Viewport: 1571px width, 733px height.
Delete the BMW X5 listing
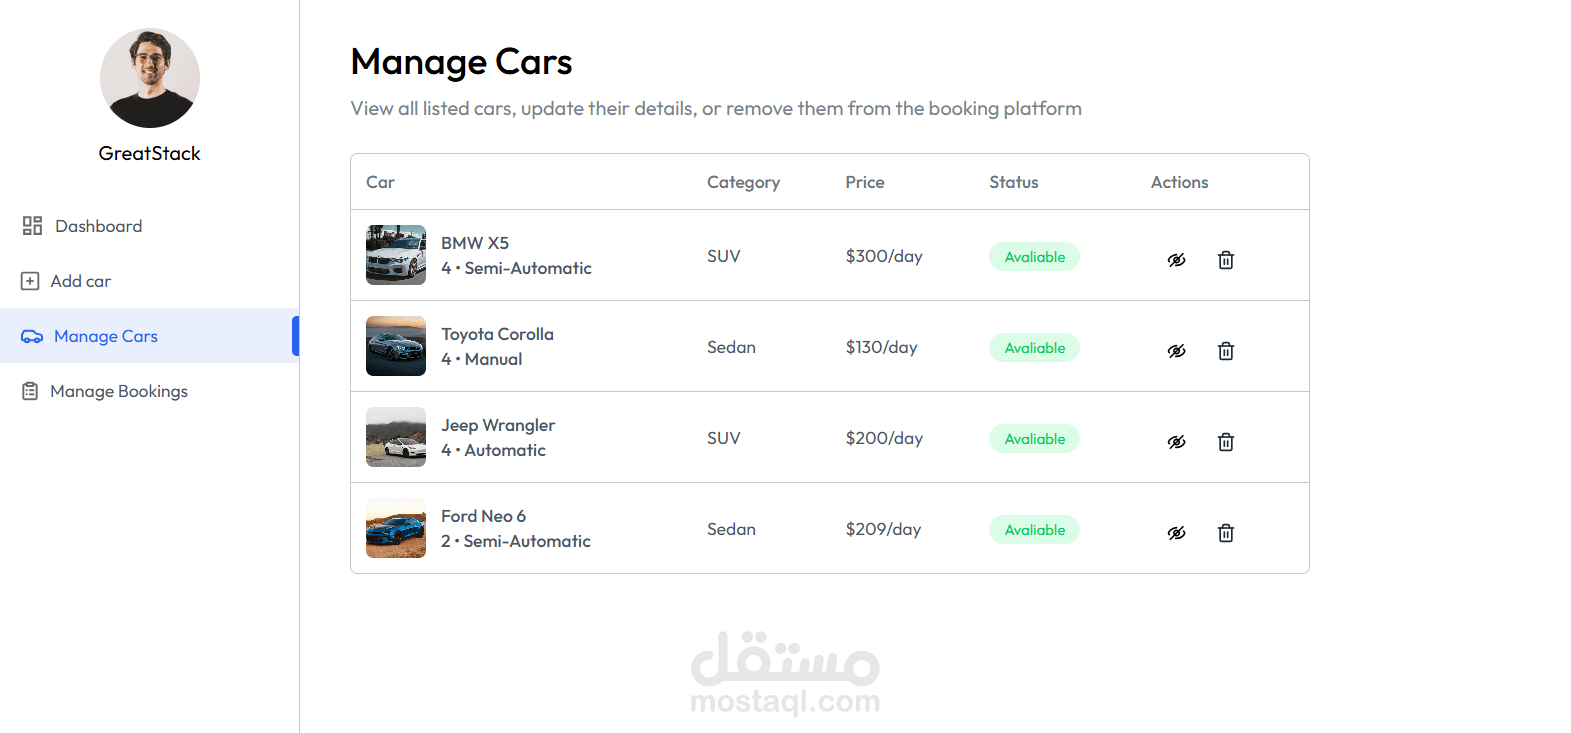point(1225,260)
